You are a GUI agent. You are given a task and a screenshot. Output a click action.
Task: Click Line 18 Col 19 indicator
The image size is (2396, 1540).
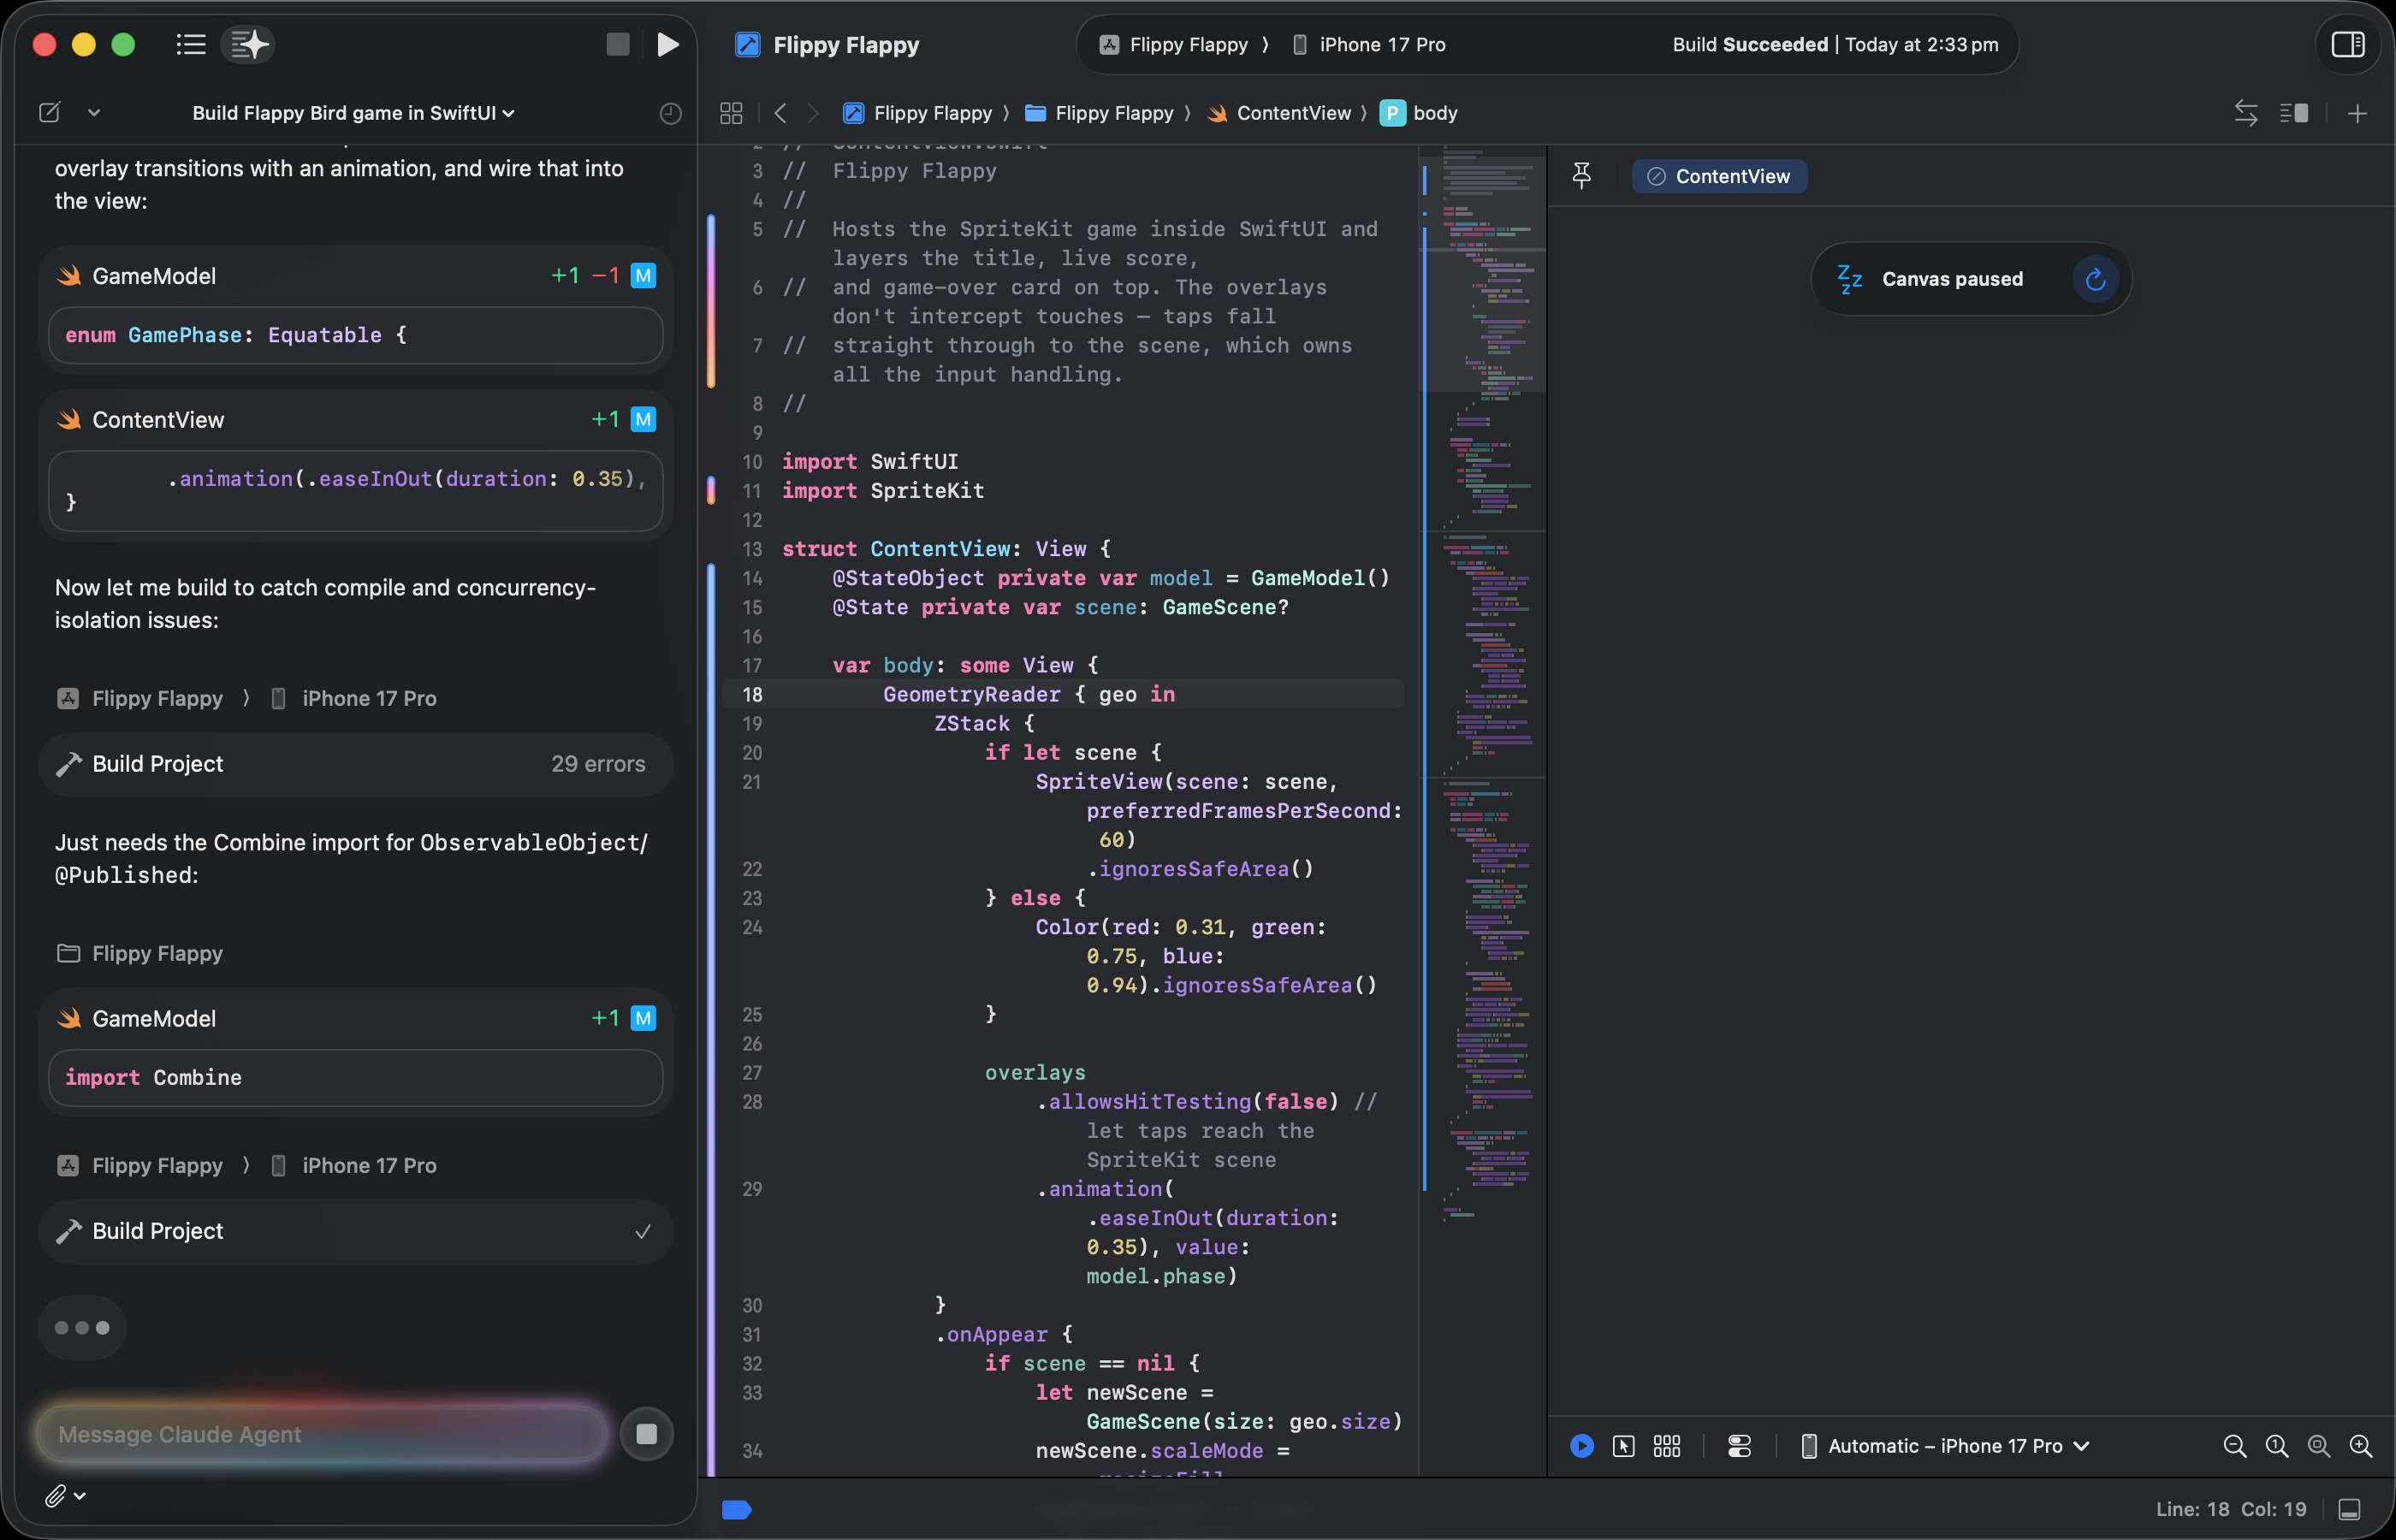tap(2230, 1509)
